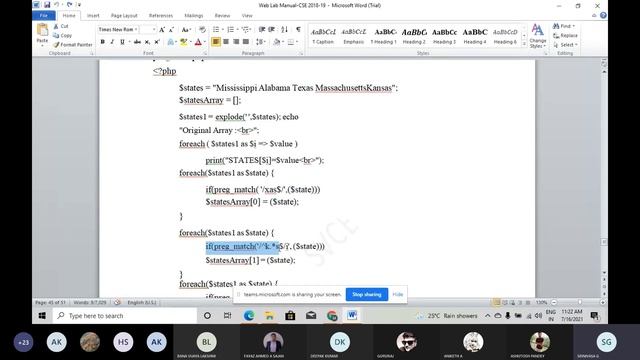Apply the Heading 3 style
The width and height of the screenshot is (640, 360).
pyautogui.click(x=444, y=36)
